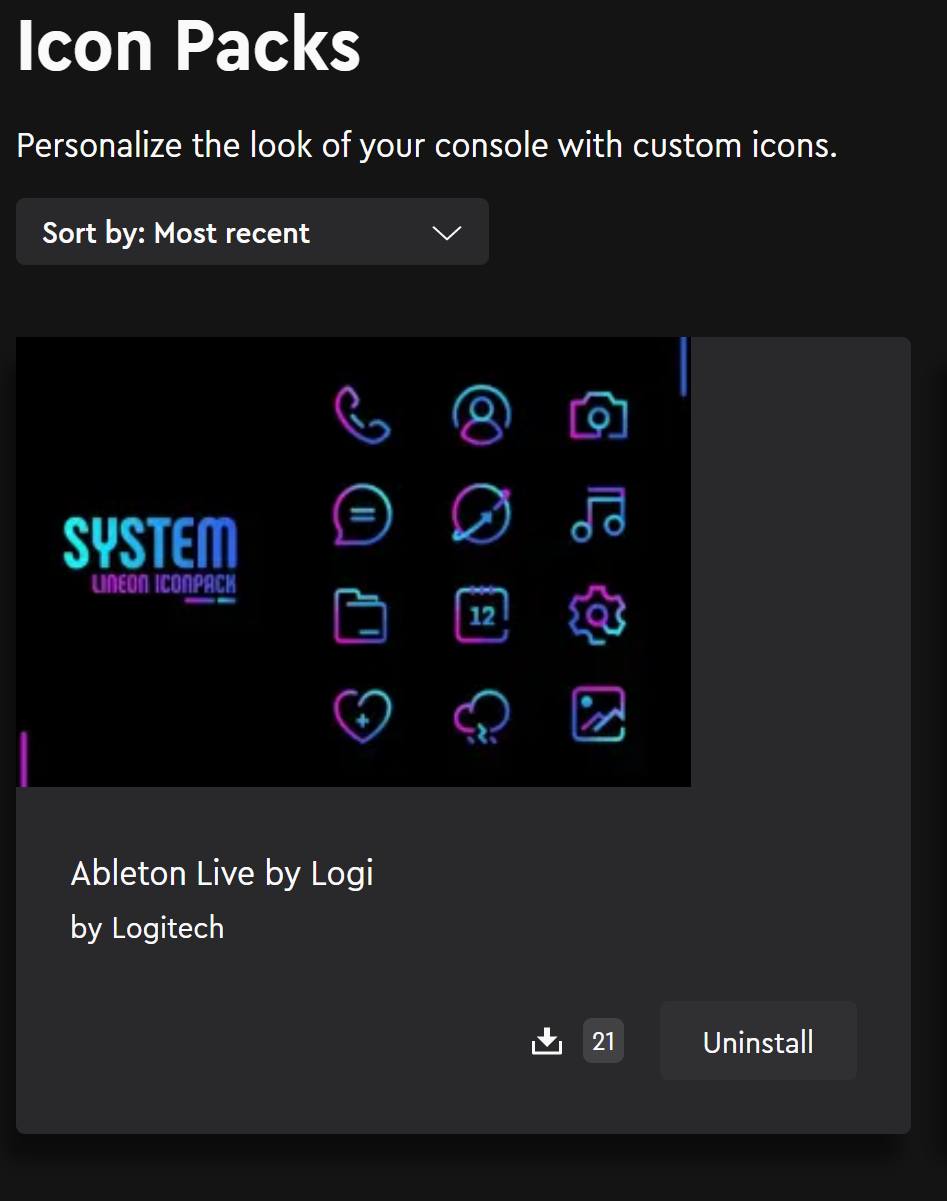Click the download arrow icon
The image size is (947, 1201).
(546, 1041)
